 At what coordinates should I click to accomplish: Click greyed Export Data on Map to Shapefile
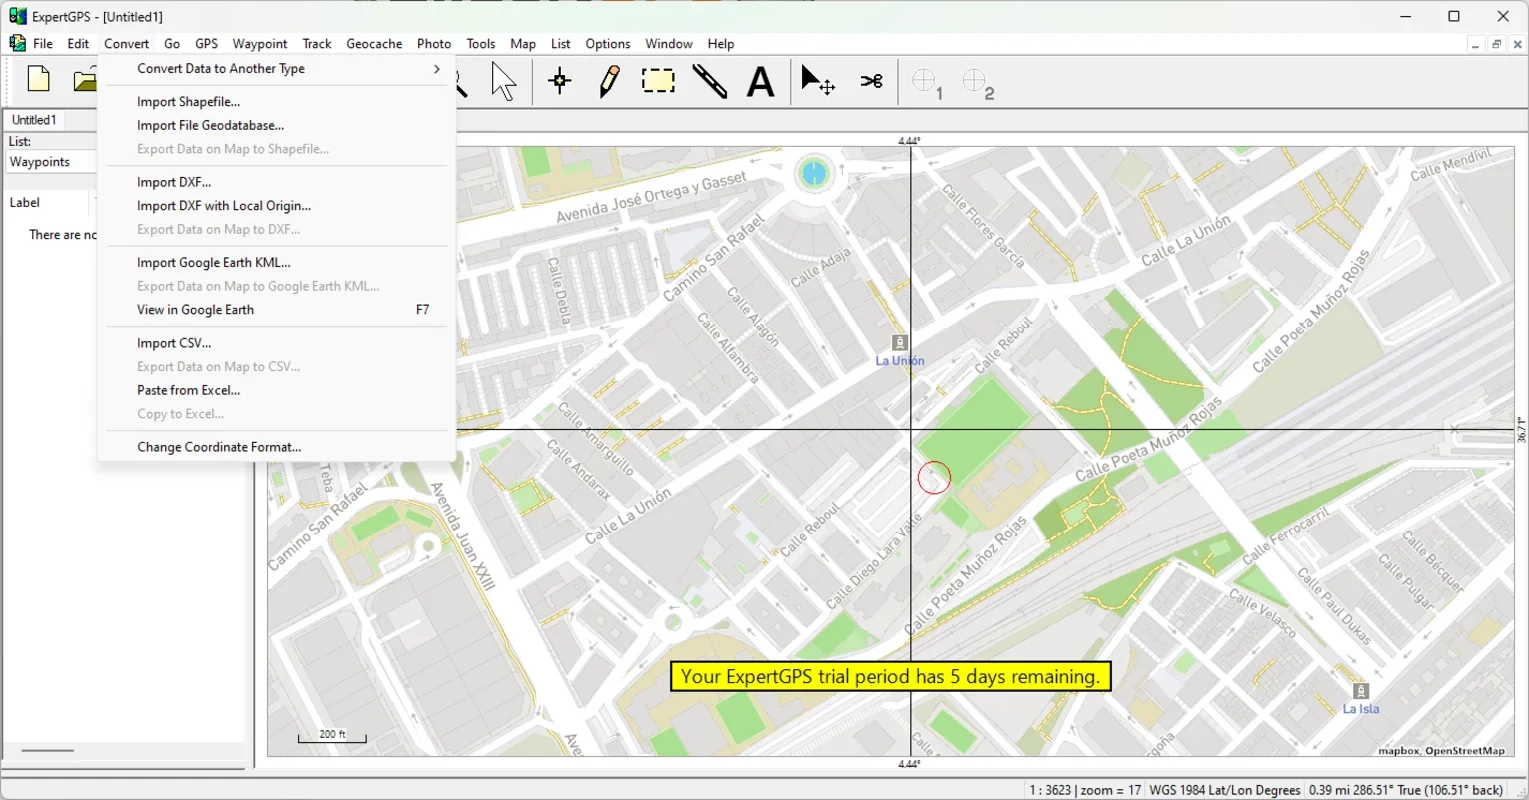(277, 149)
